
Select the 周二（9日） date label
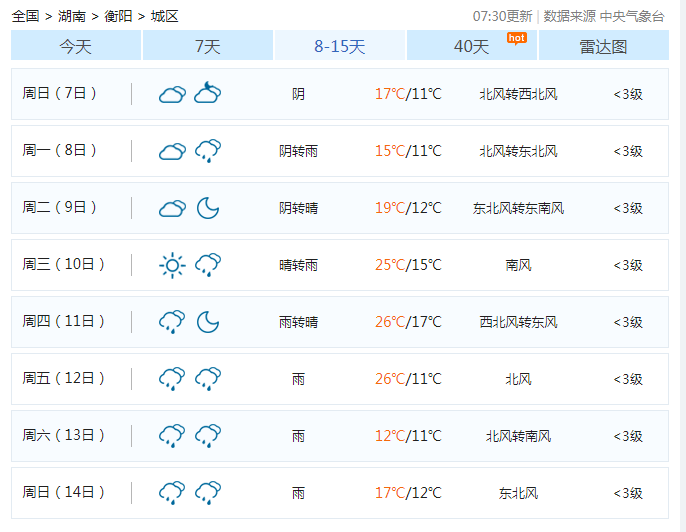tap(60, 207)
